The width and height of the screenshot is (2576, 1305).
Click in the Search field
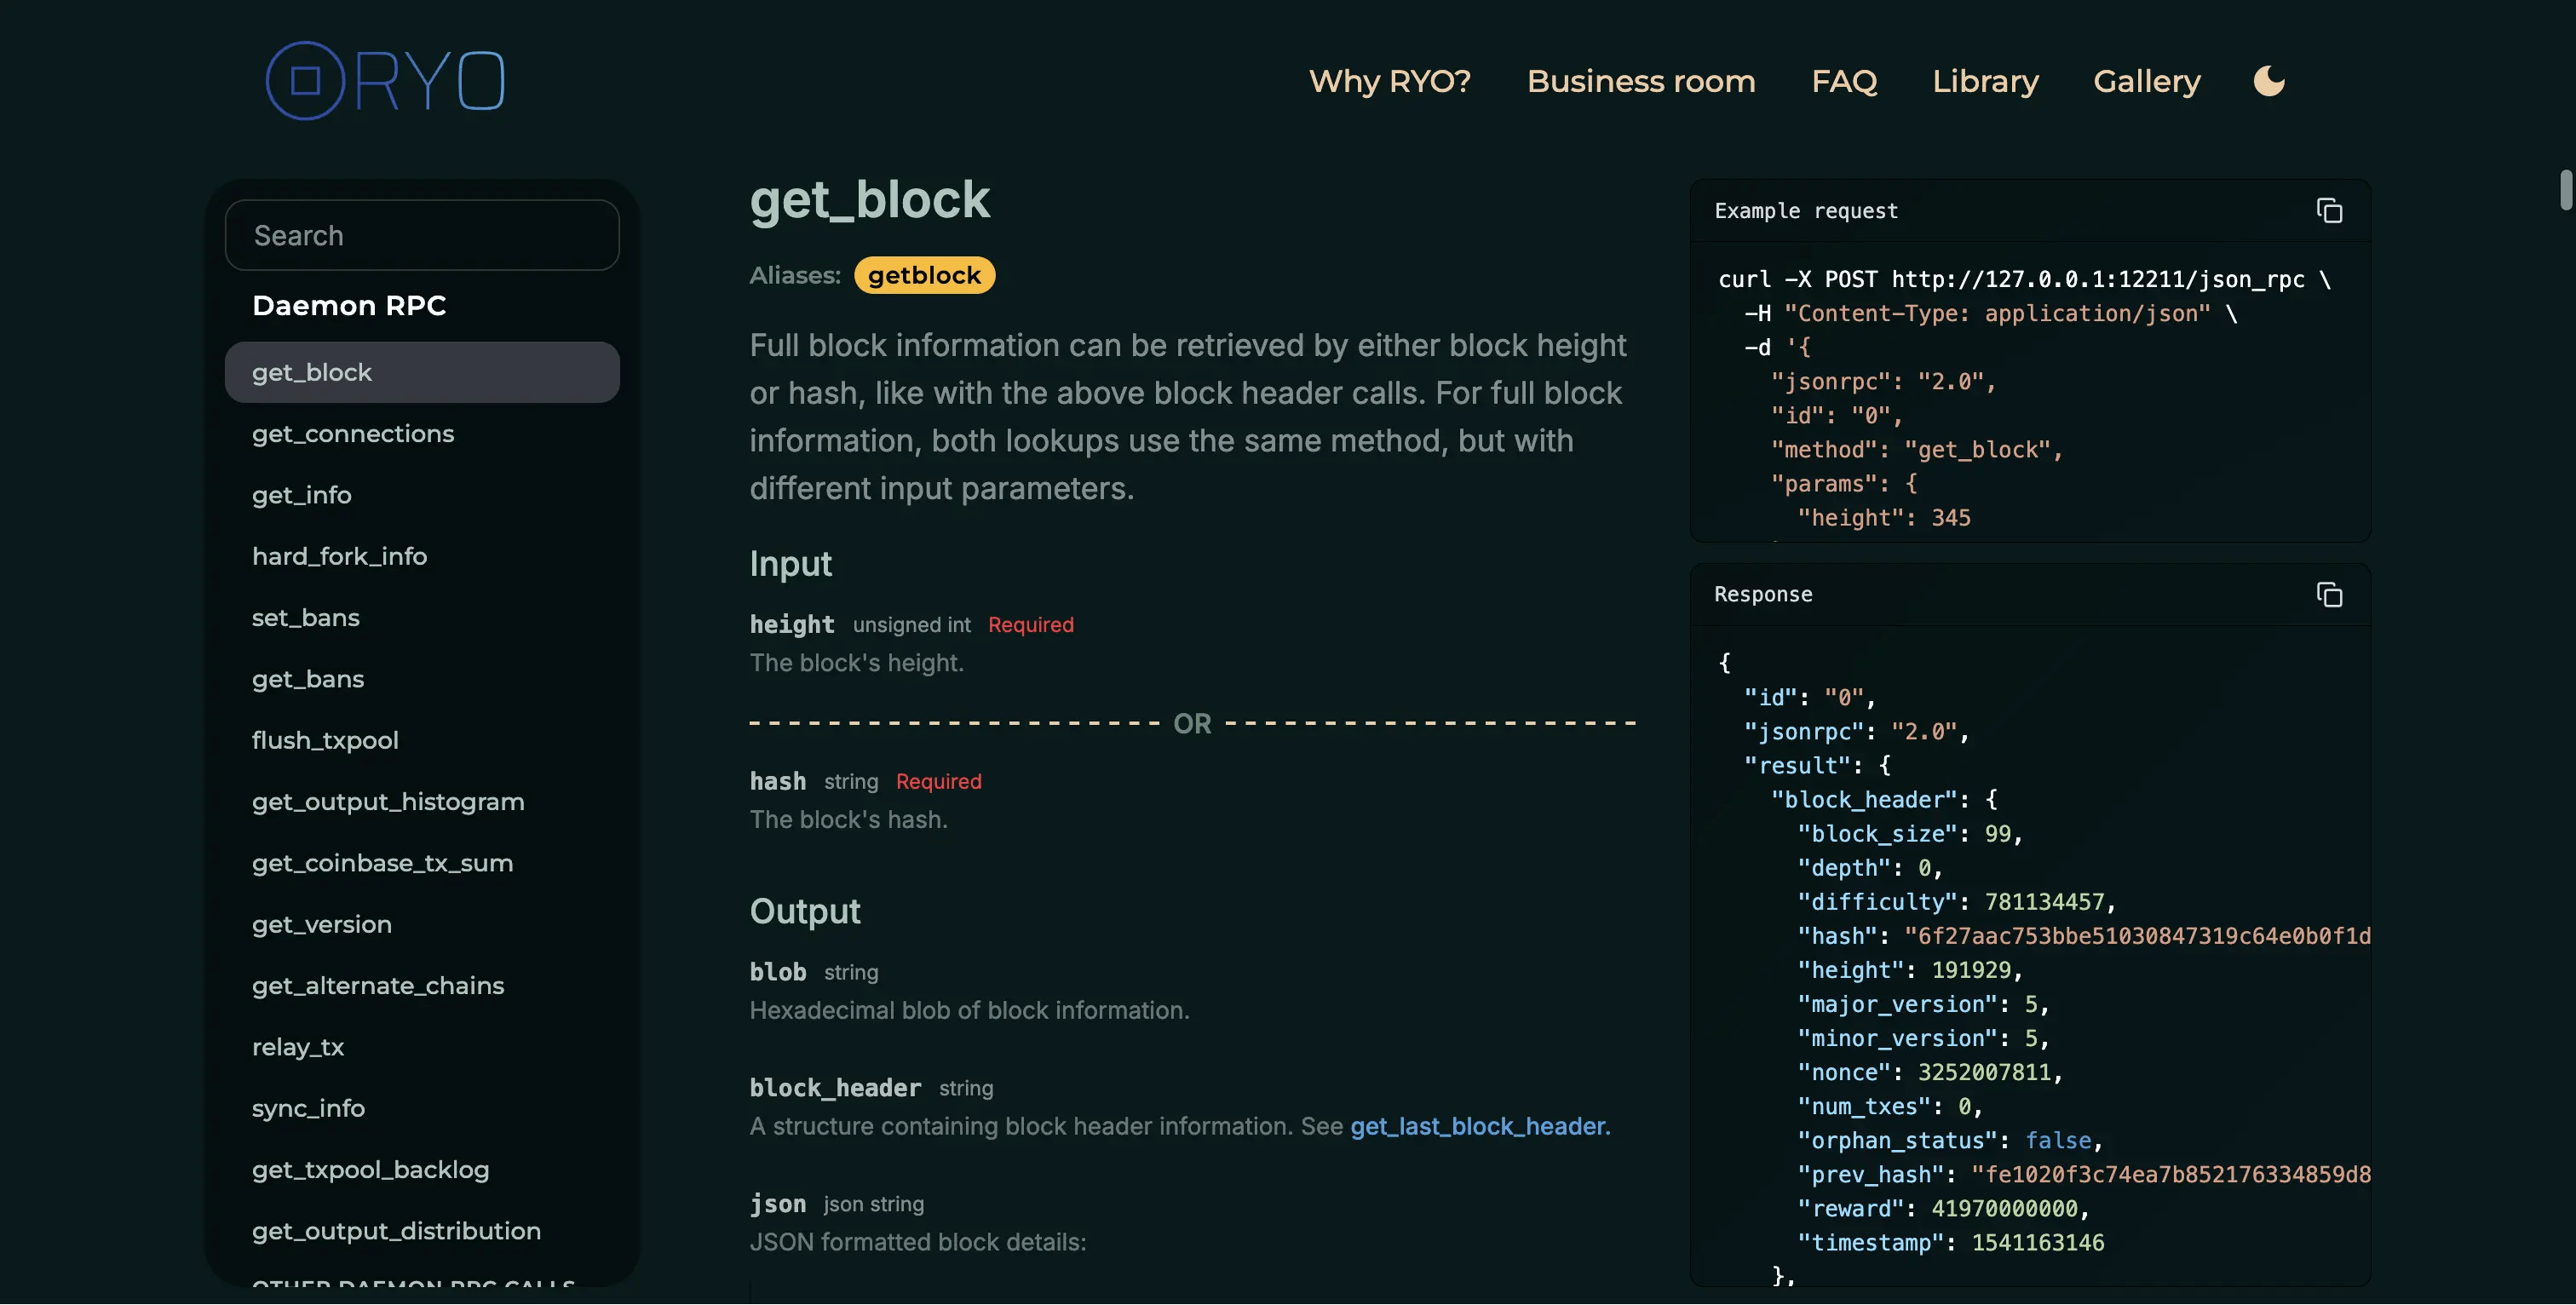click(x=422, y=235)
